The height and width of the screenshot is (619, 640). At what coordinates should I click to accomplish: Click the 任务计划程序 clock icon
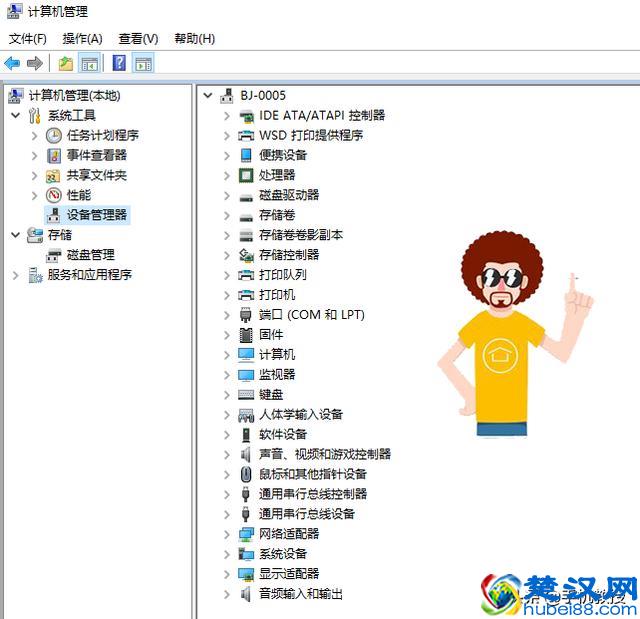tap(53, 135)
